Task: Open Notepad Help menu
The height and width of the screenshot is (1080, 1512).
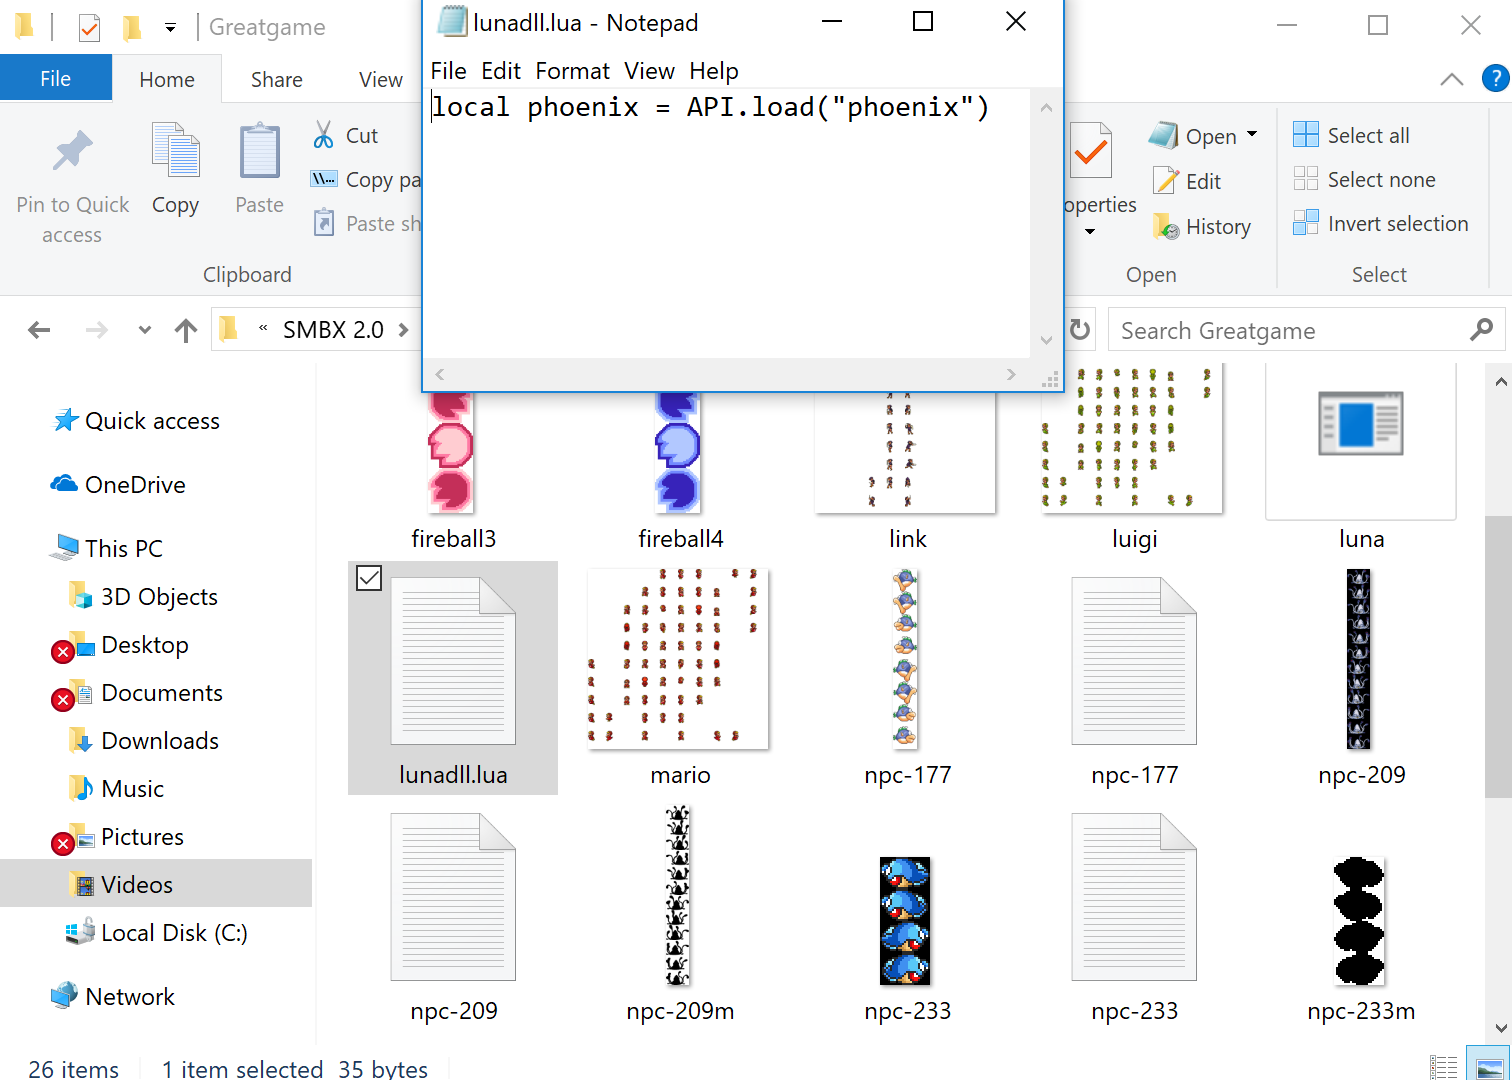Action: [x=713, y=71]
